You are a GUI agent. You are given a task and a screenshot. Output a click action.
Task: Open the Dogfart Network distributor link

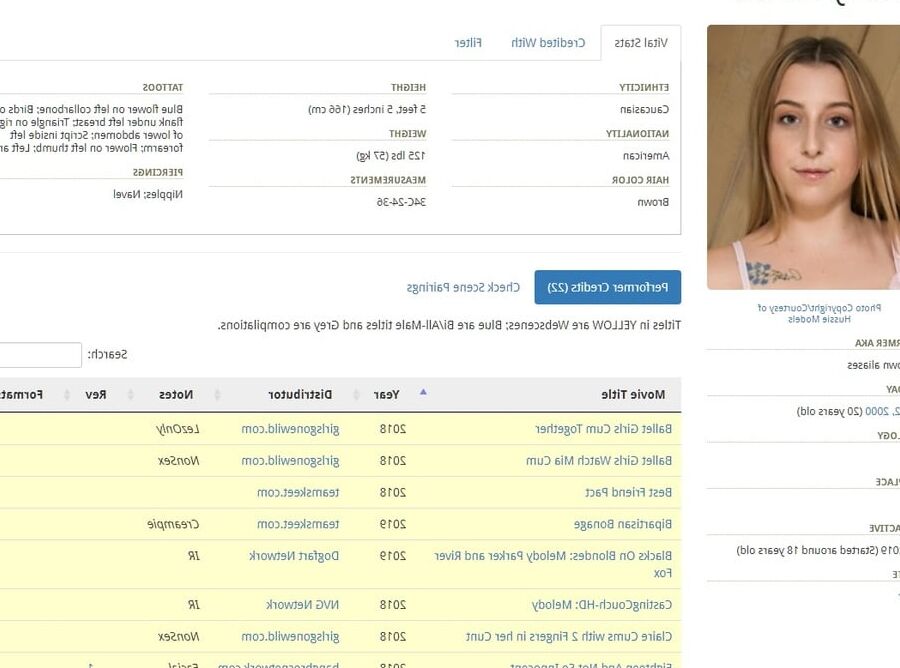pyautogui.click(x=294, y=556)
